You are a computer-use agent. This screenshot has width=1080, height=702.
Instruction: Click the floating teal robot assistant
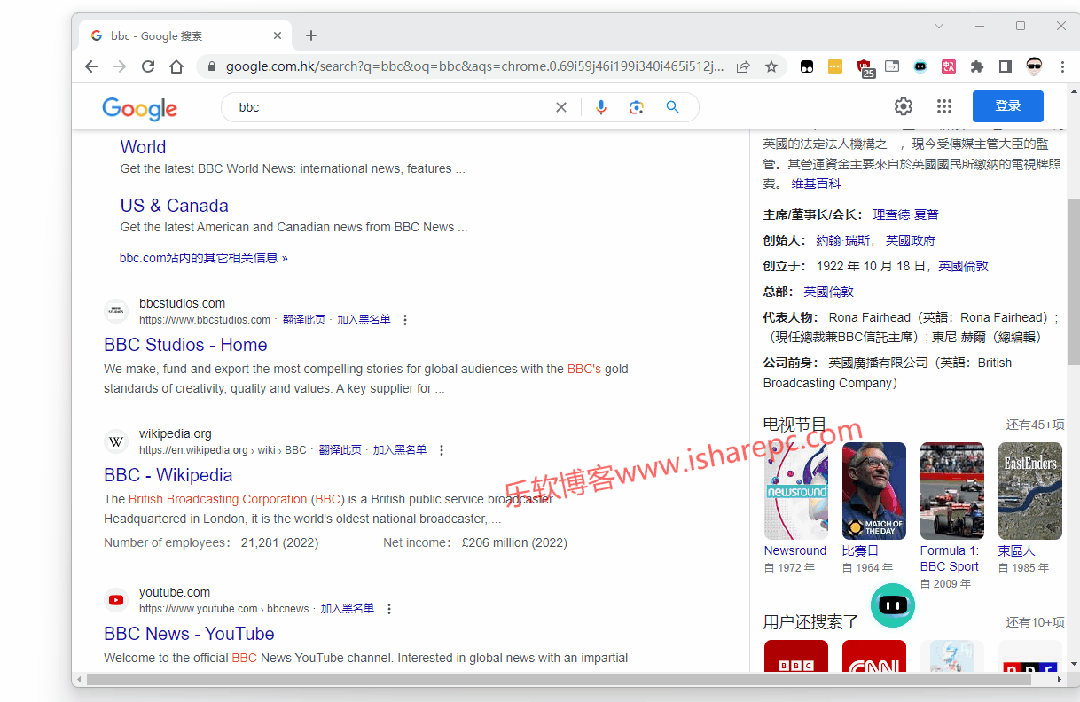point(893,606)
